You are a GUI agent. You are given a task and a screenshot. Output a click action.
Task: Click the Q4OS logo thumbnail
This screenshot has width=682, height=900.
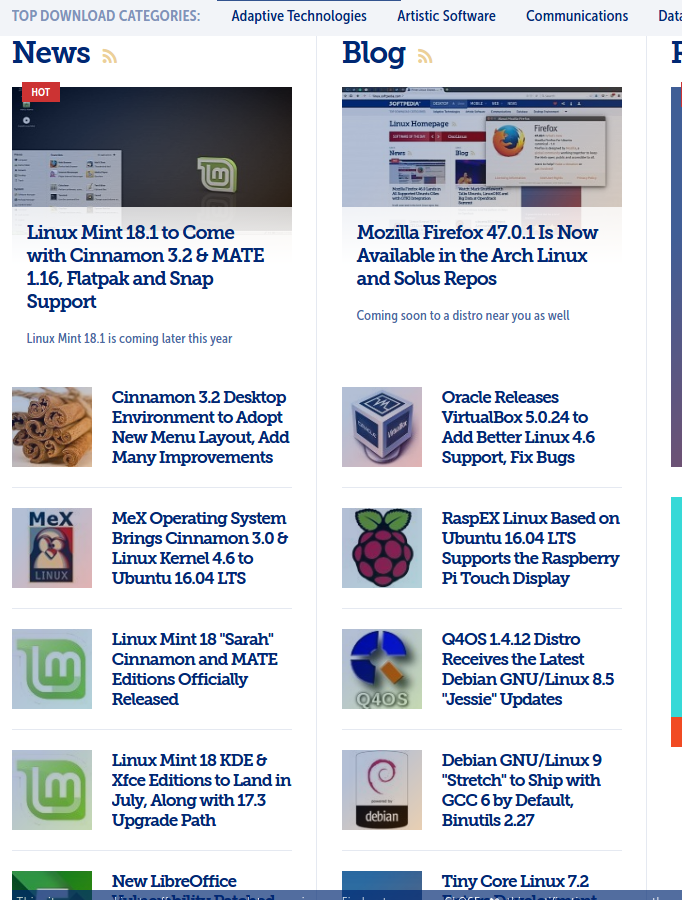(382, 669)
